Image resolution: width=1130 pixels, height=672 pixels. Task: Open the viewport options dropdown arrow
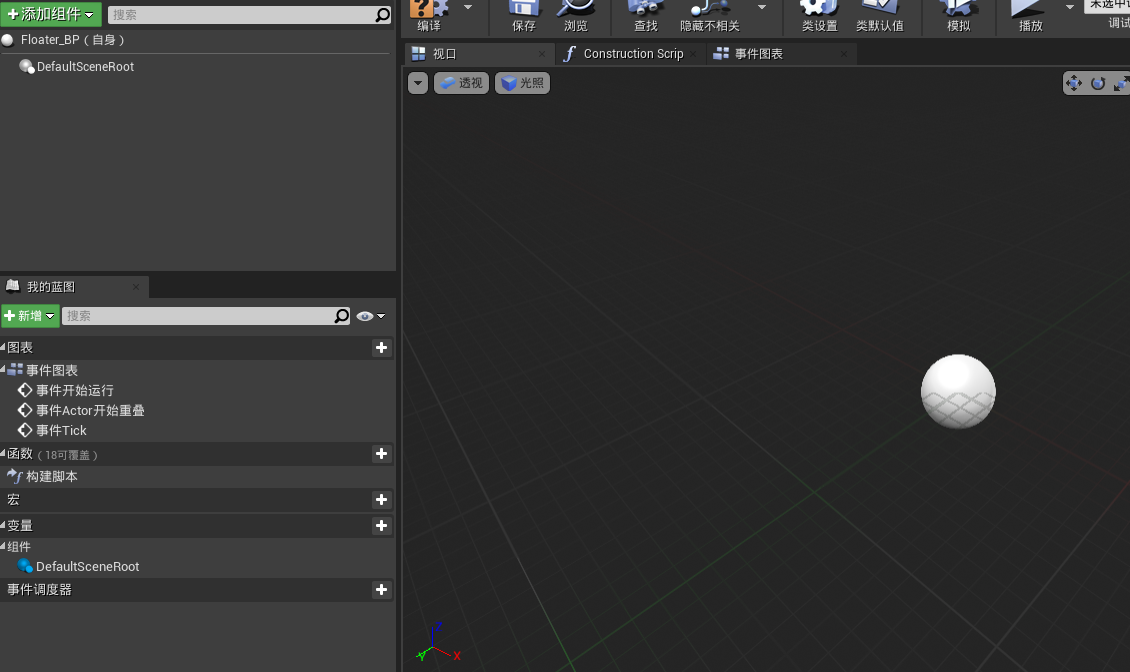pos(417,82)
